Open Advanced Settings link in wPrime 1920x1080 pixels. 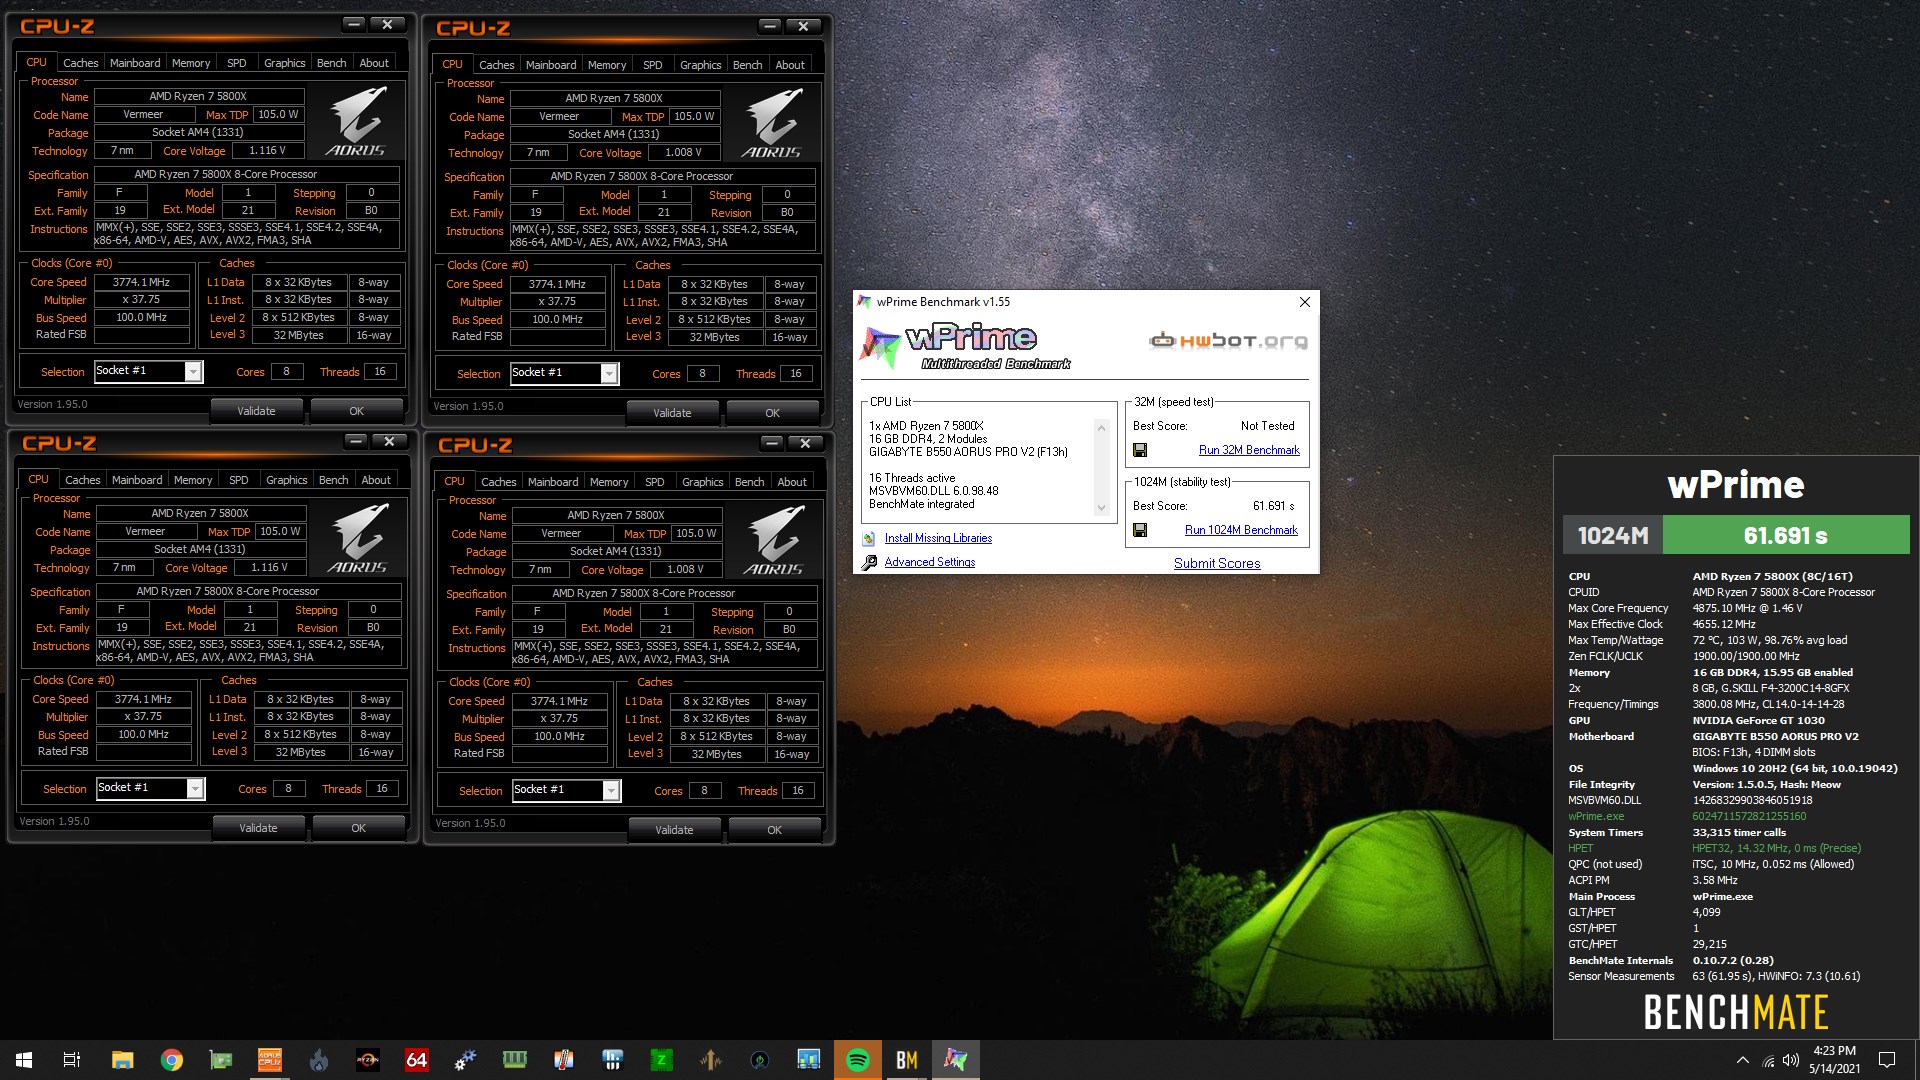pyautogui.click(x=930, y=562)
